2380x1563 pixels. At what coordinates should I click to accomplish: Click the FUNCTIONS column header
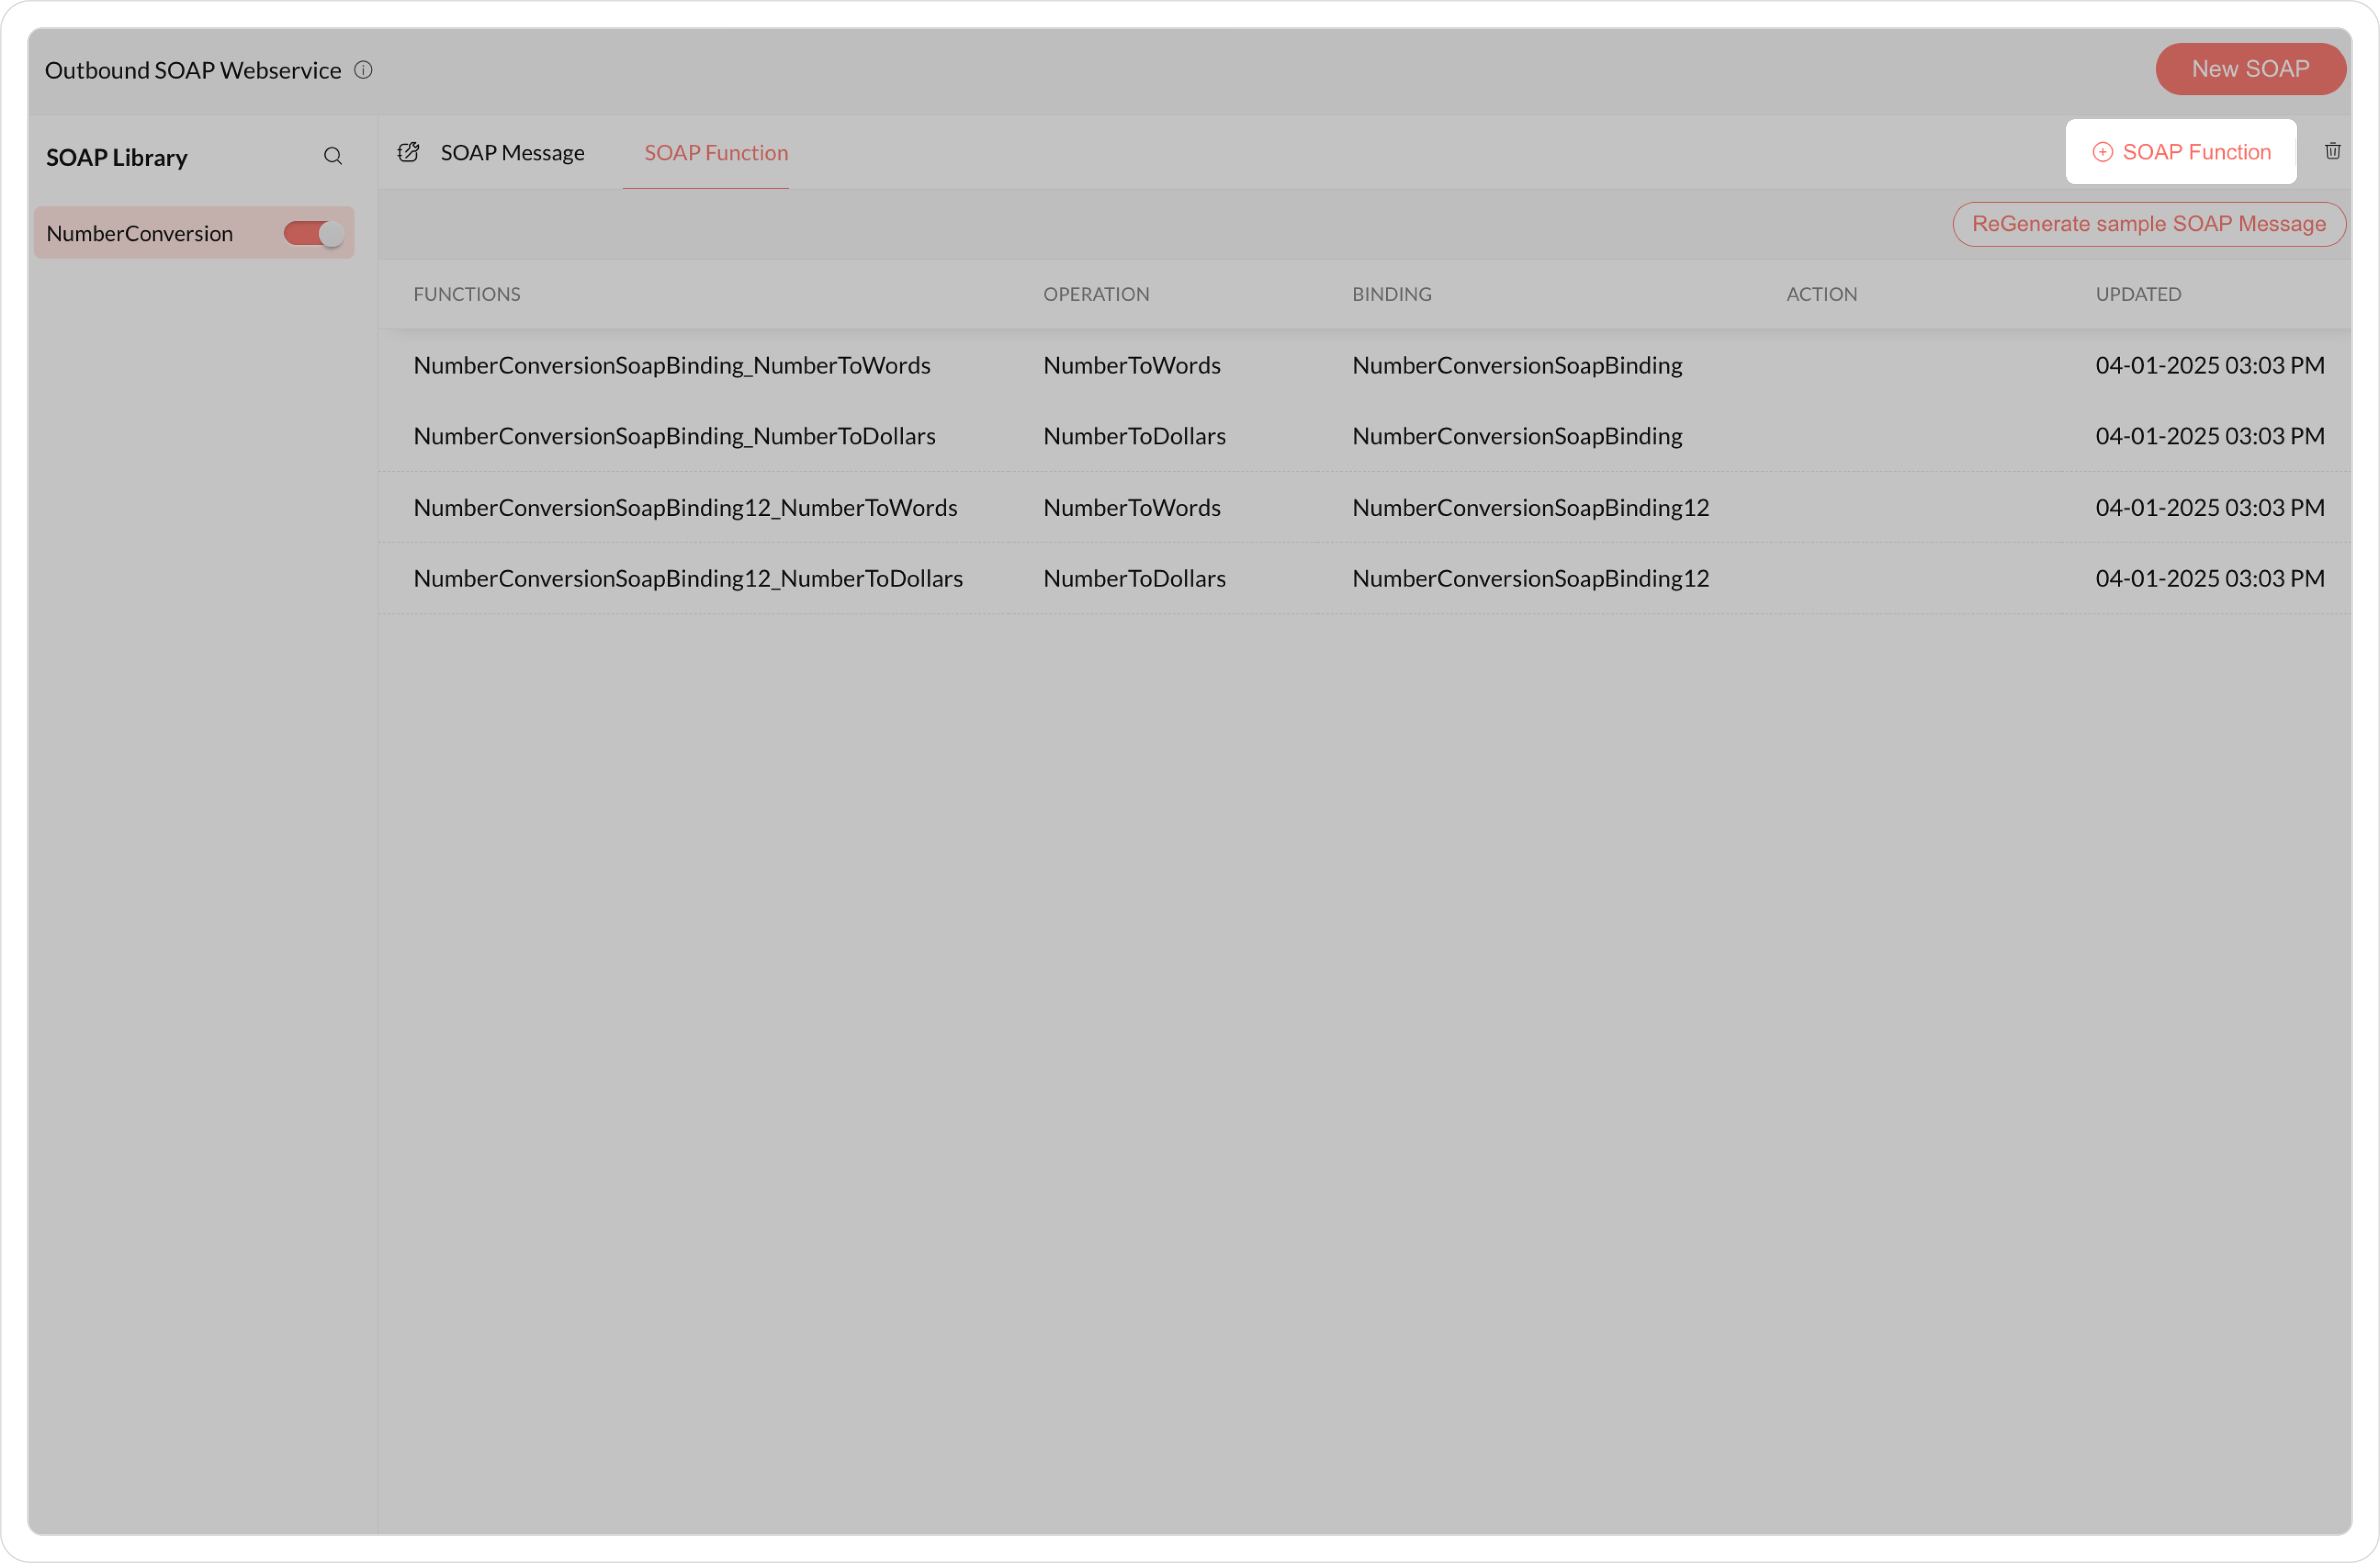[466, 294]
